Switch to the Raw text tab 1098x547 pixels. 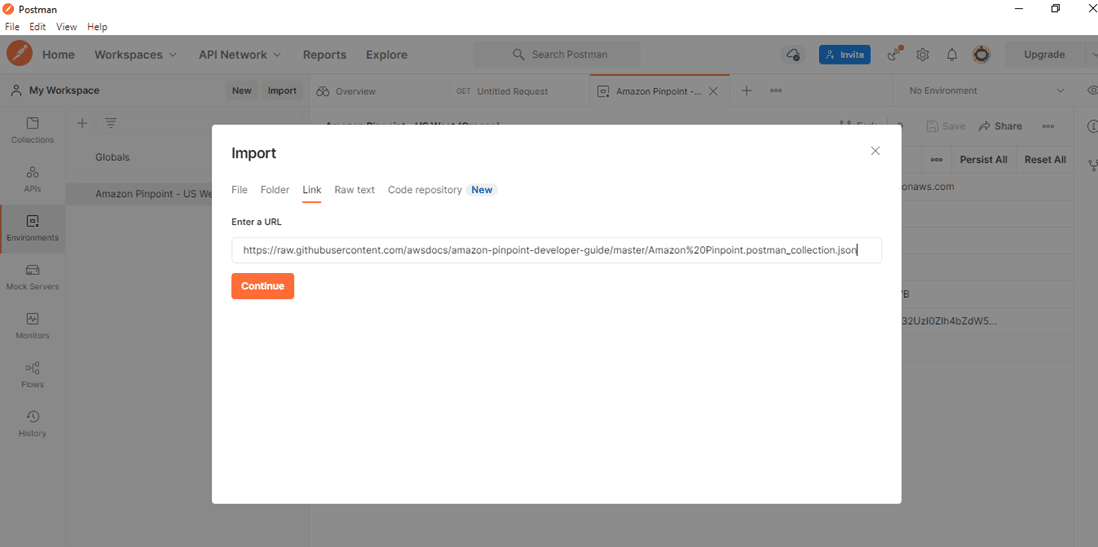point(354,190)
